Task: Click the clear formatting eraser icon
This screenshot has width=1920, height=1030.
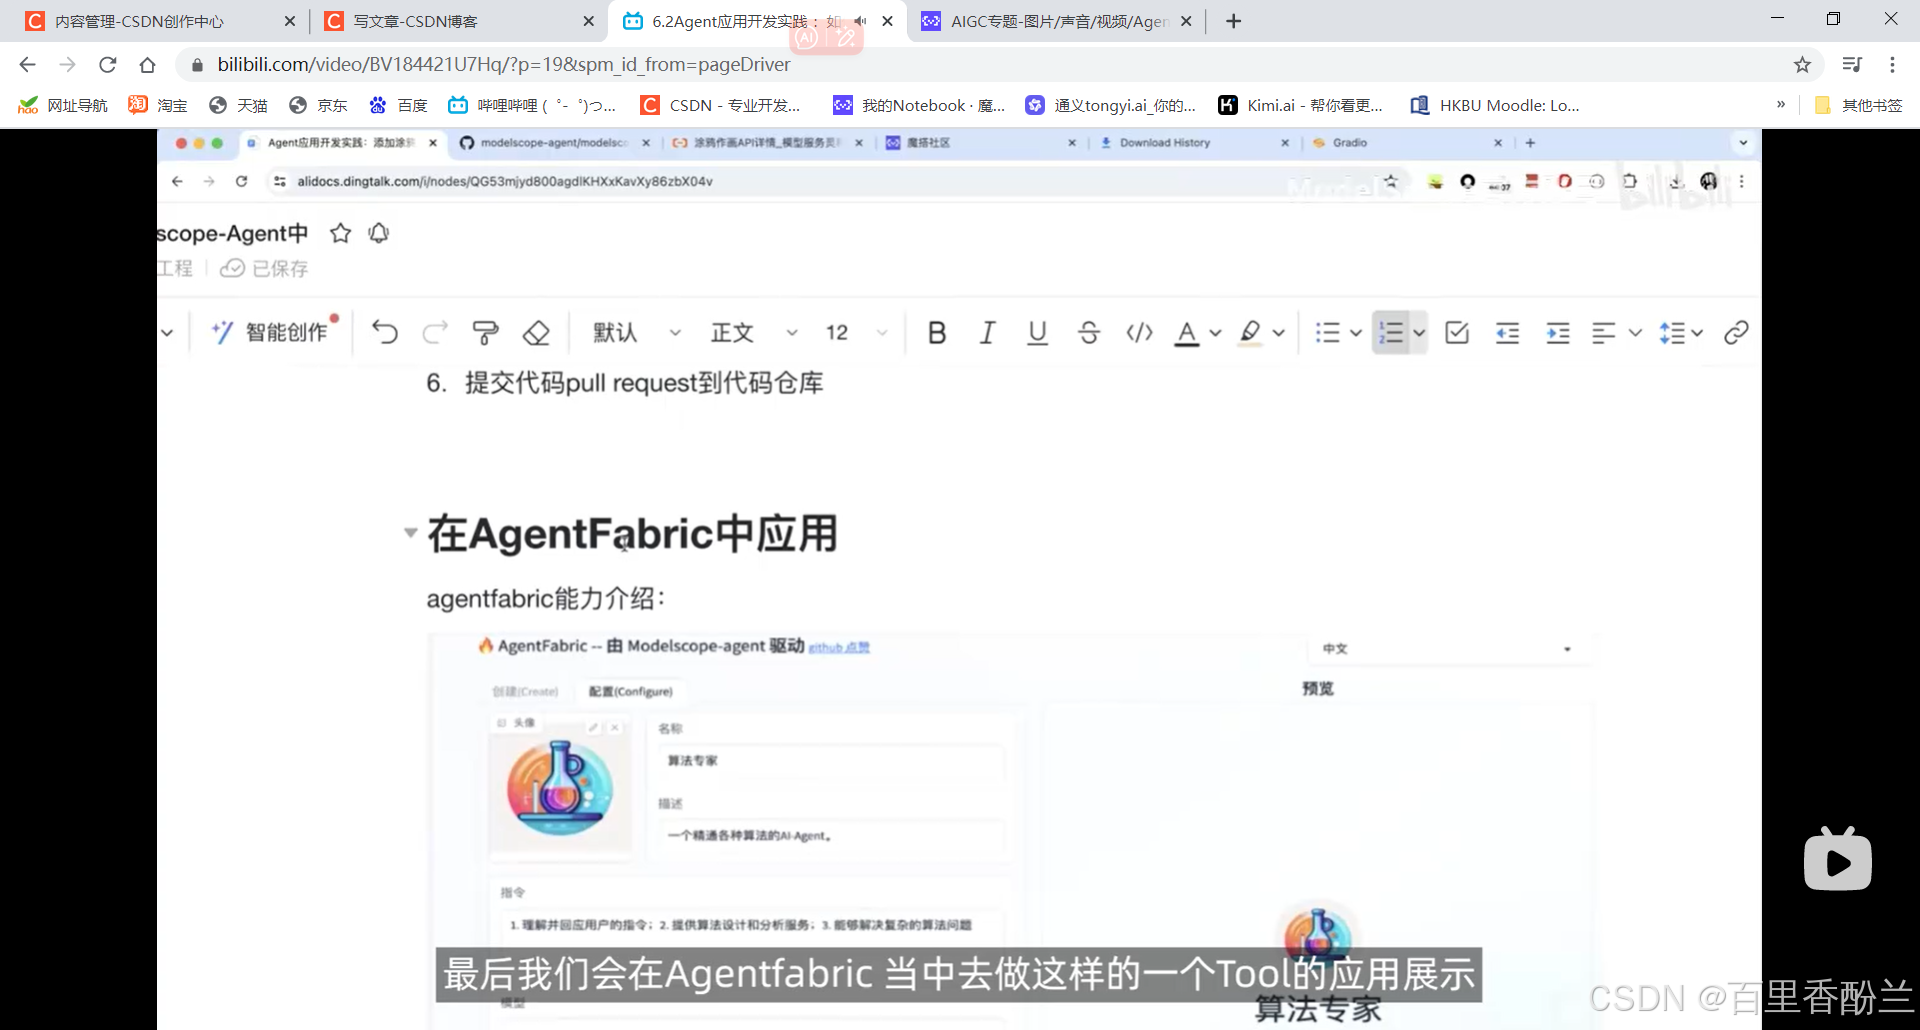Action: pyautogui.click(x=536, y=332)
